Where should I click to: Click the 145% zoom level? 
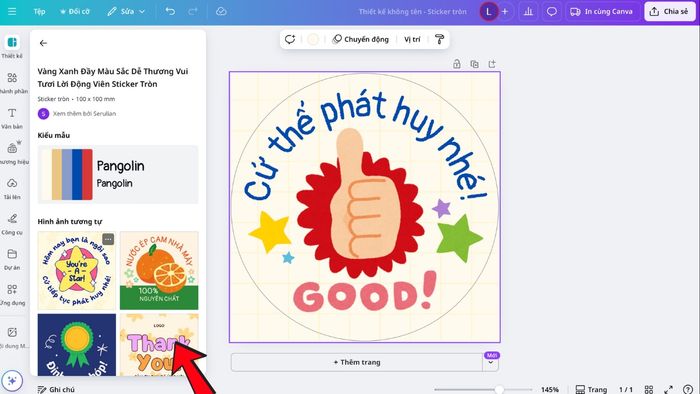pos(550,390)
